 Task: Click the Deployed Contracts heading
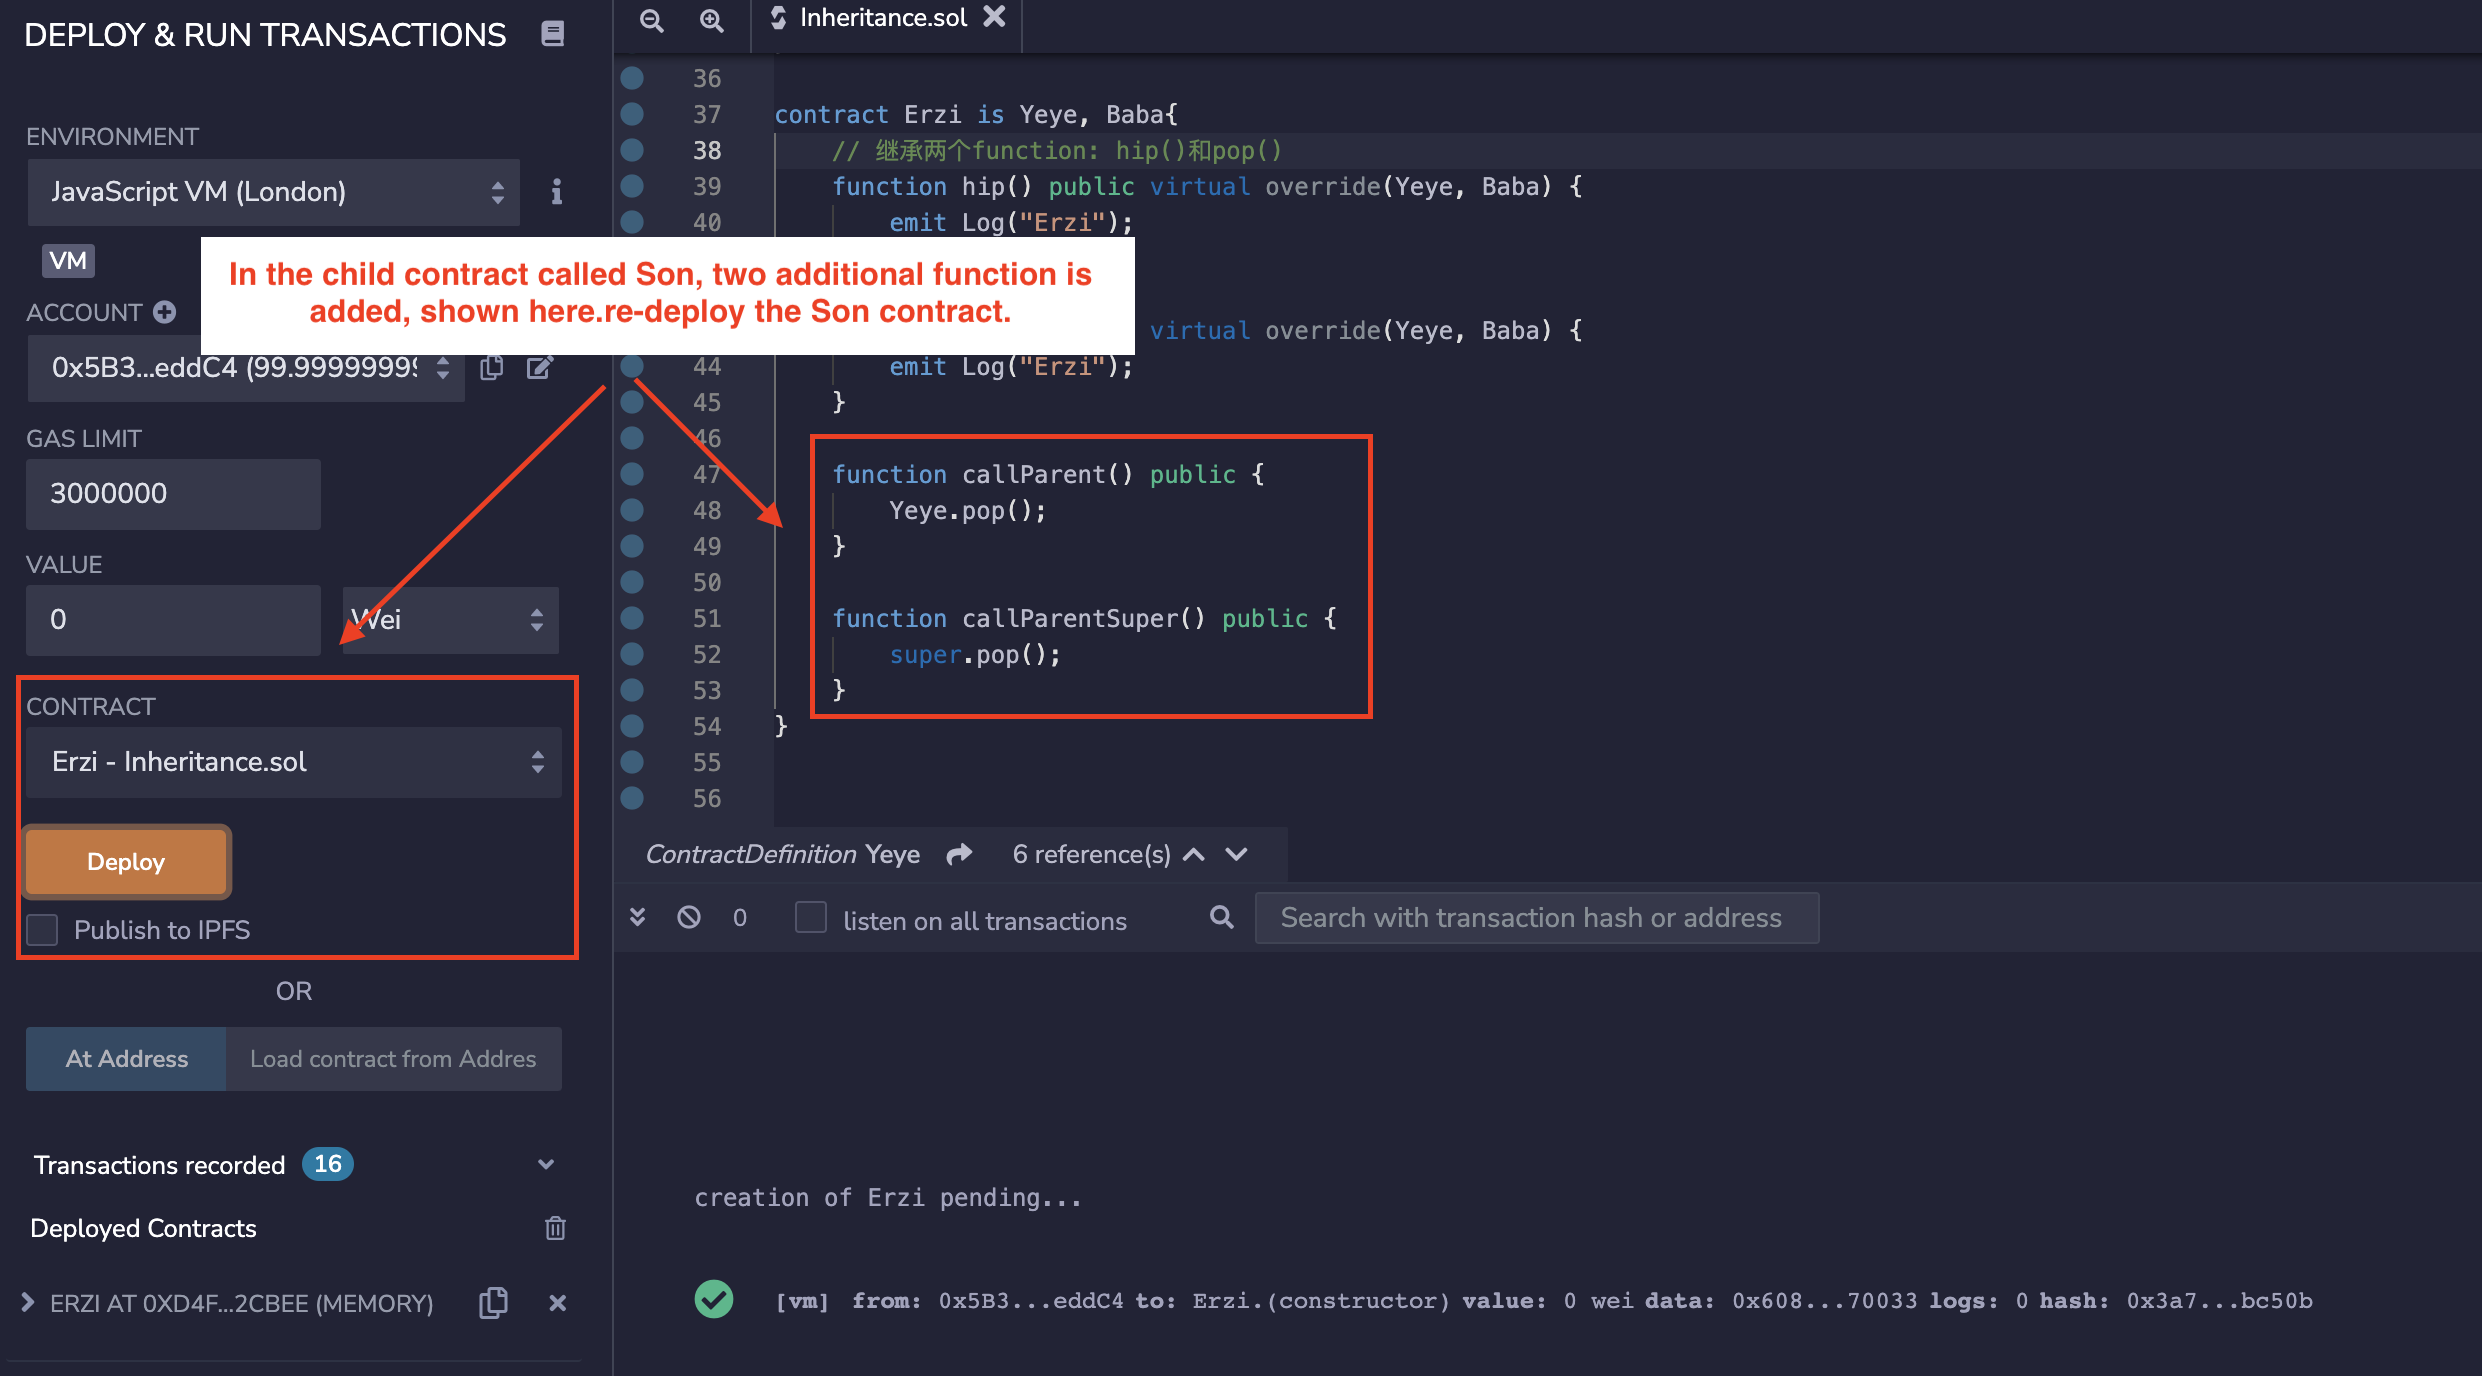[144, 1229]
